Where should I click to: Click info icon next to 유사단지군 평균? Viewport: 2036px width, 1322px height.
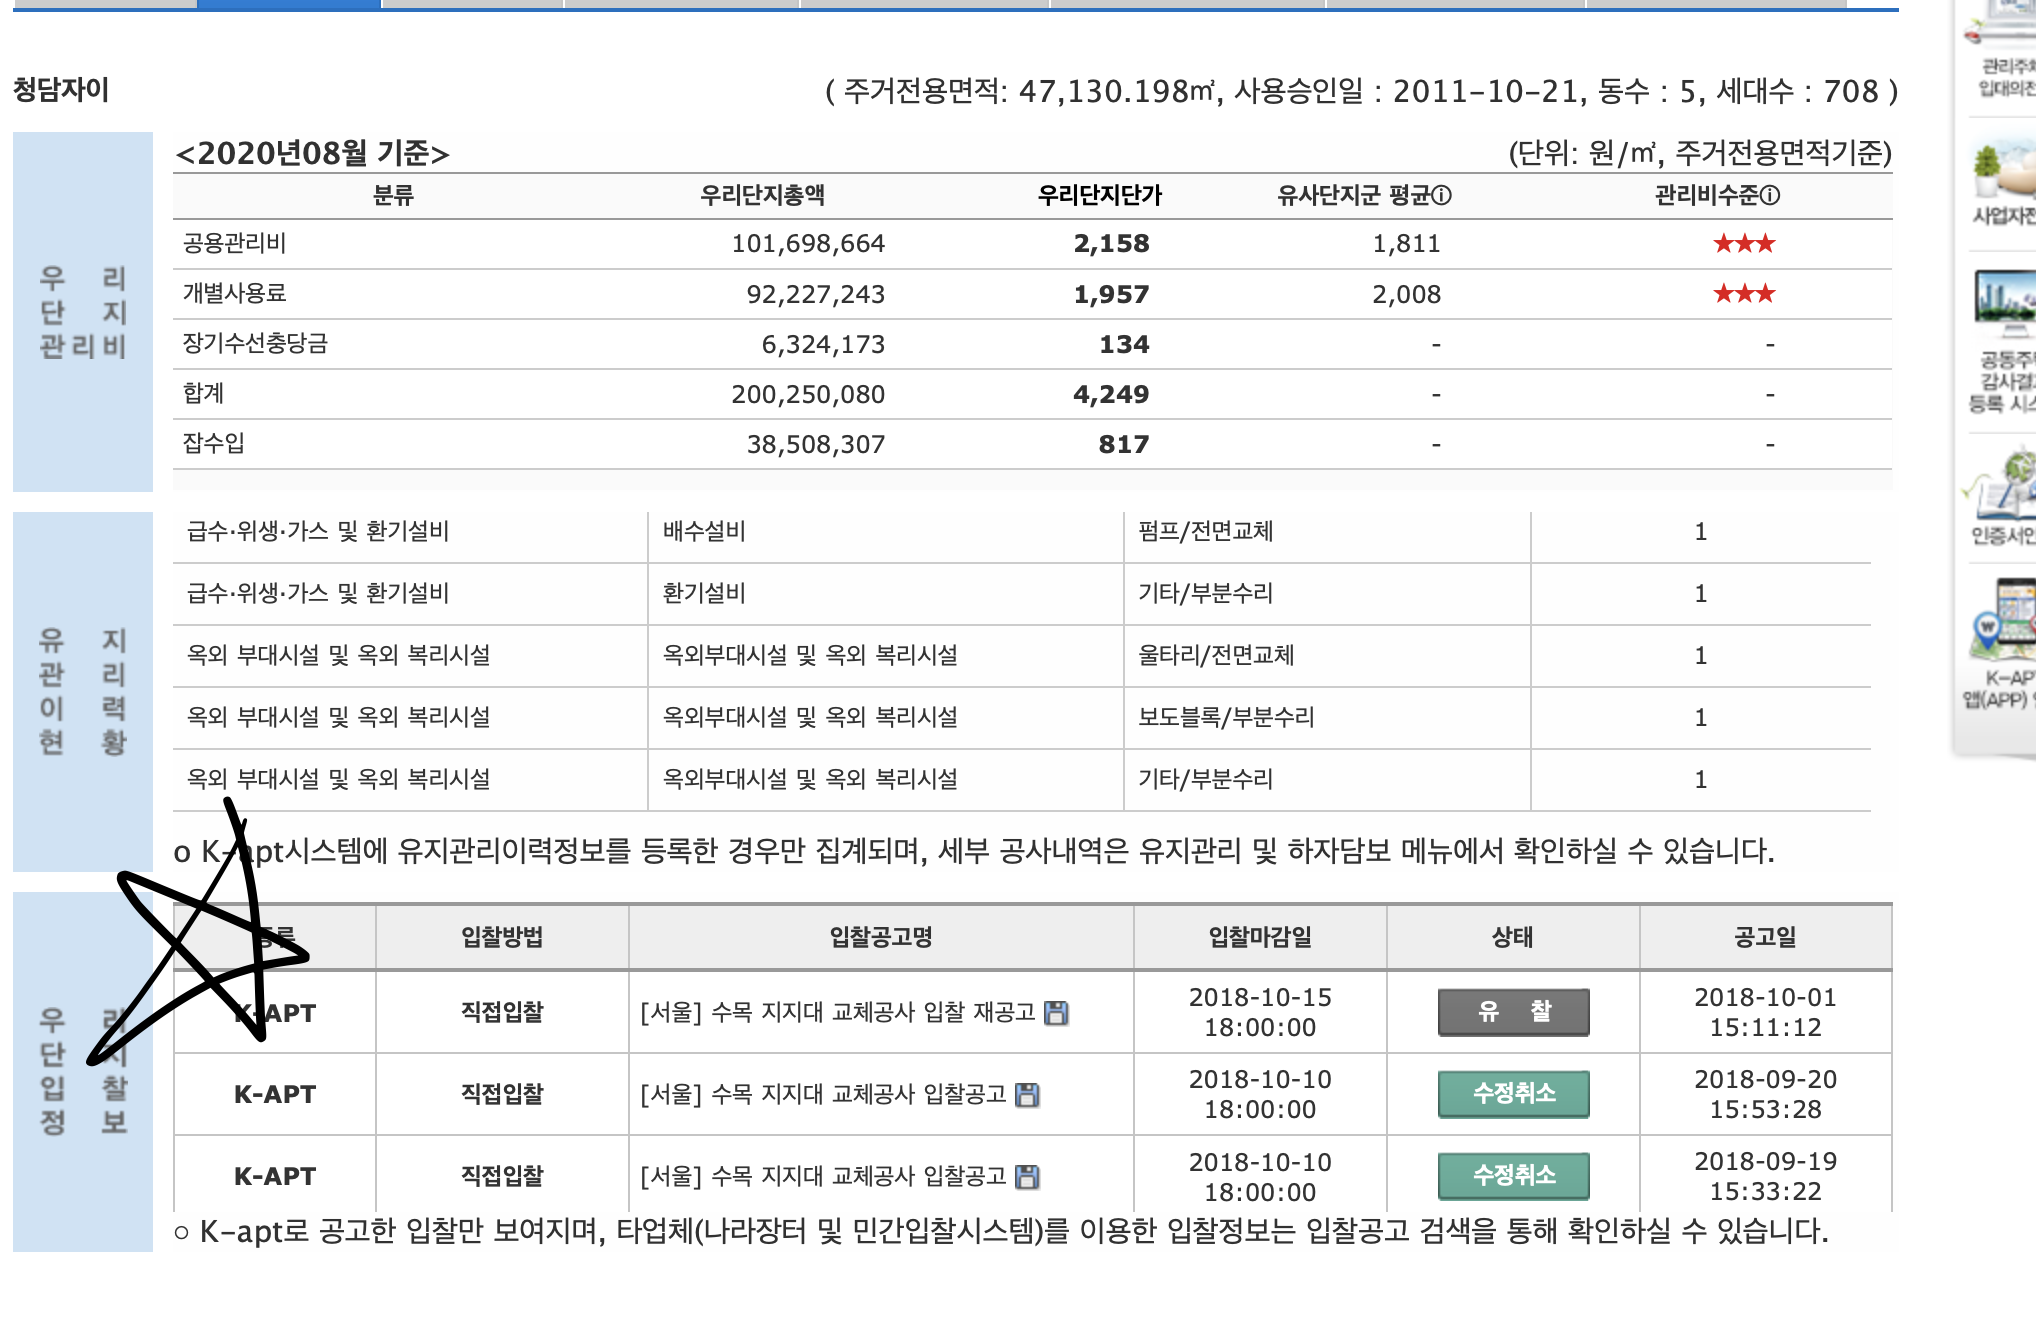coord(1441,196)
